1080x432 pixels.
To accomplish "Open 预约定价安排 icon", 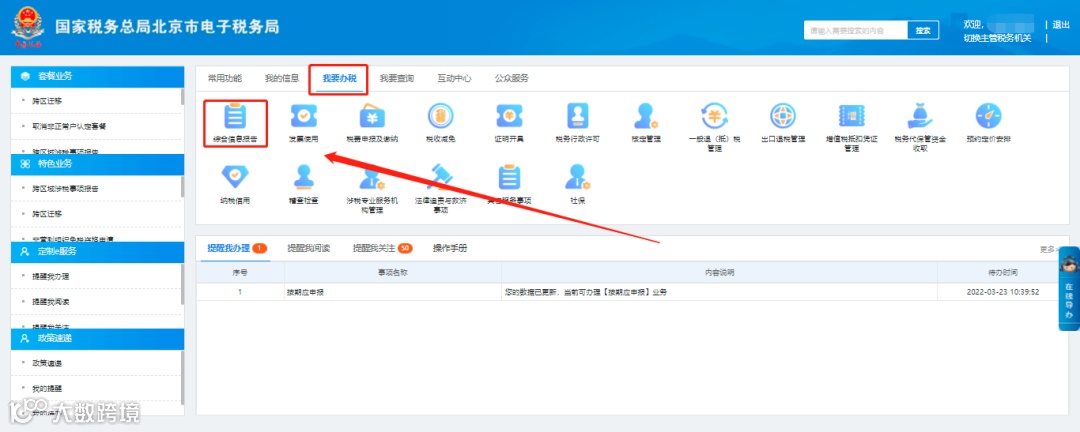I will tap(988, 116).
